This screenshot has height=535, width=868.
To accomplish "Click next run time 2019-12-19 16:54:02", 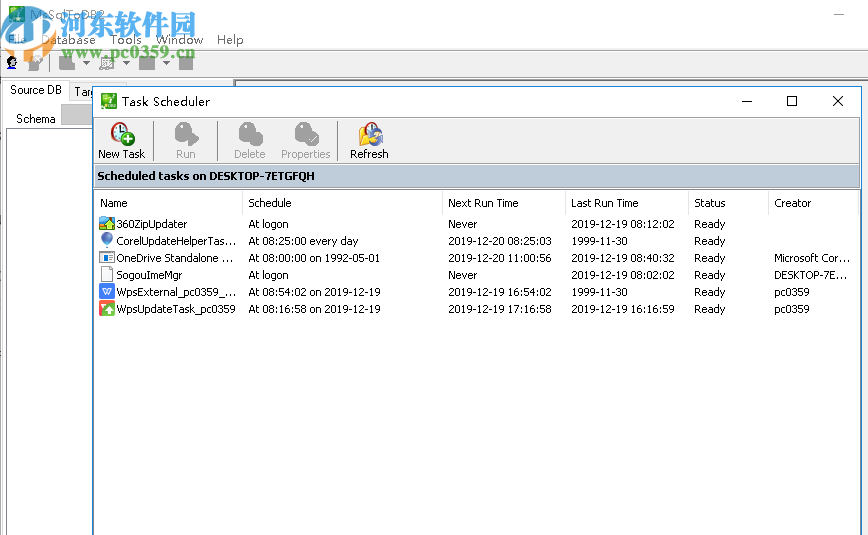I will pyautogui.click(x=500, y=292).
